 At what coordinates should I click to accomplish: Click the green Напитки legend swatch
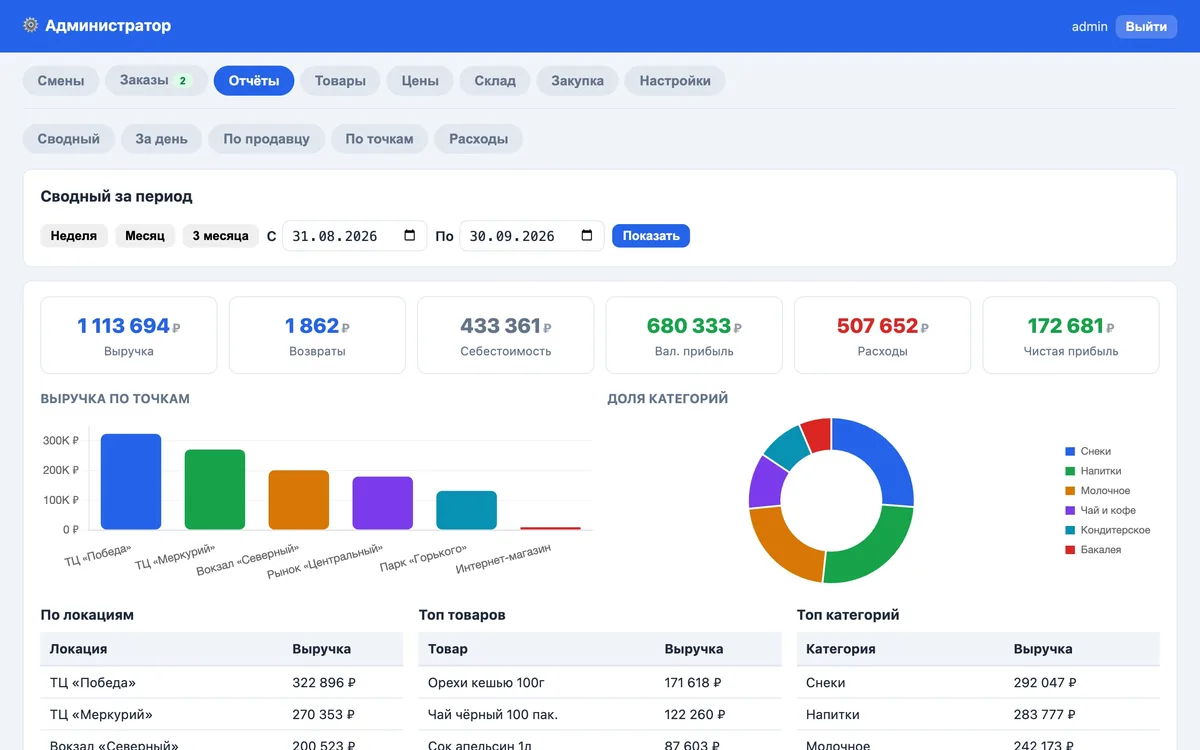(x=1070, y=471)
